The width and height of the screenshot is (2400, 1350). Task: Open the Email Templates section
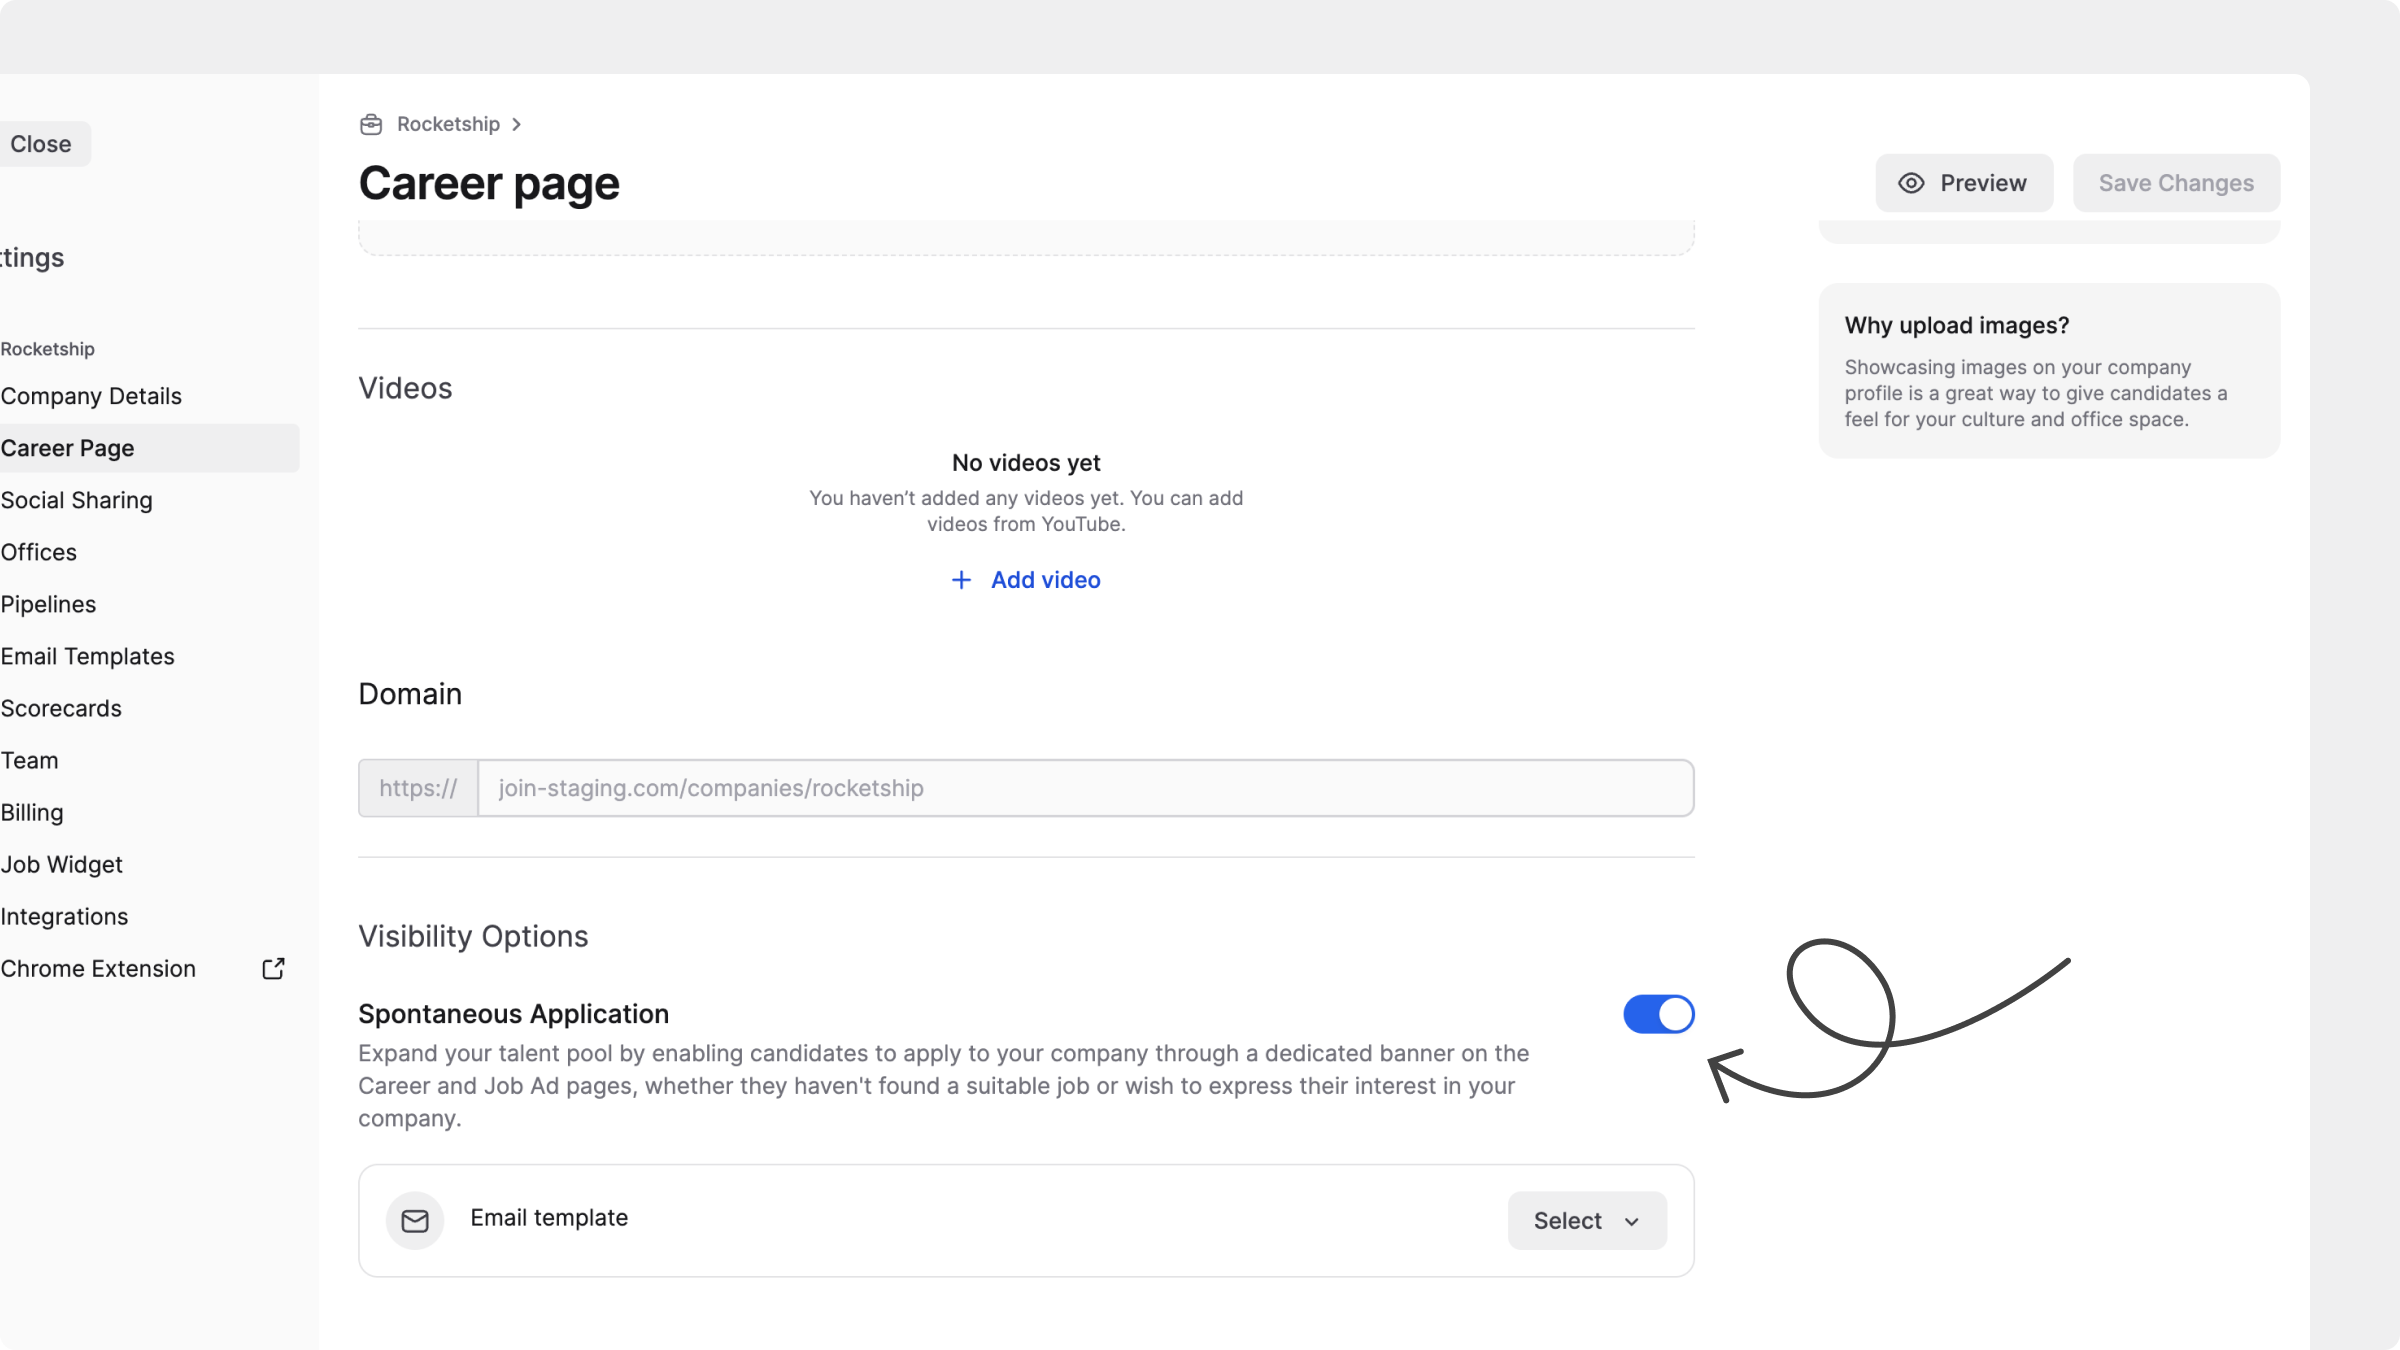pos(88,656)
